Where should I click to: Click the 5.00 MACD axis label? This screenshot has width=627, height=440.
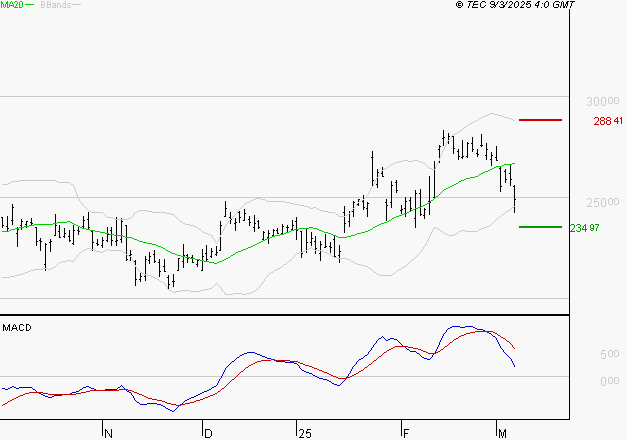(x=609, y=354)
